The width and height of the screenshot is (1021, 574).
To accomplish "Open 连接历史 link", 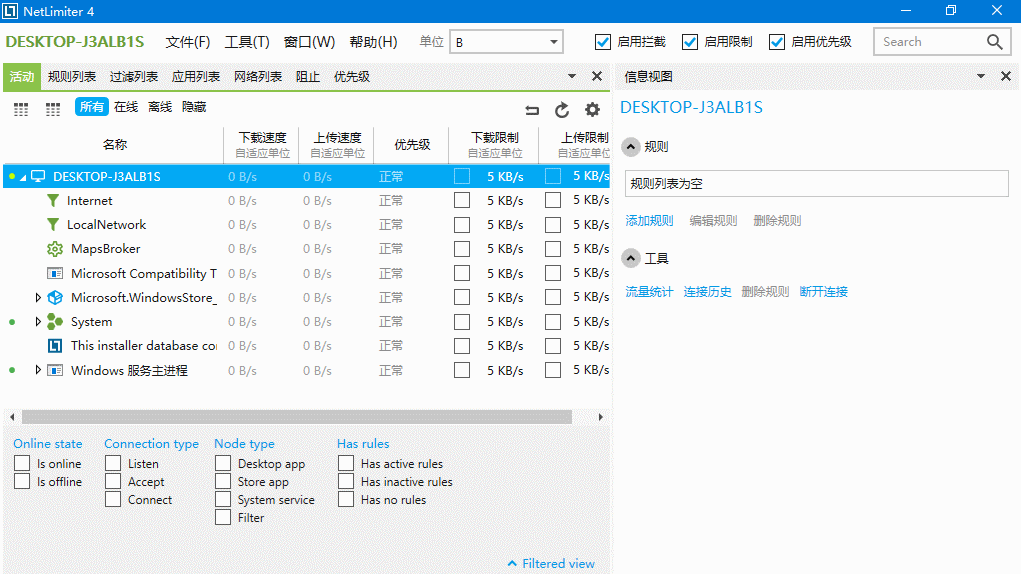I will (707, 292).
